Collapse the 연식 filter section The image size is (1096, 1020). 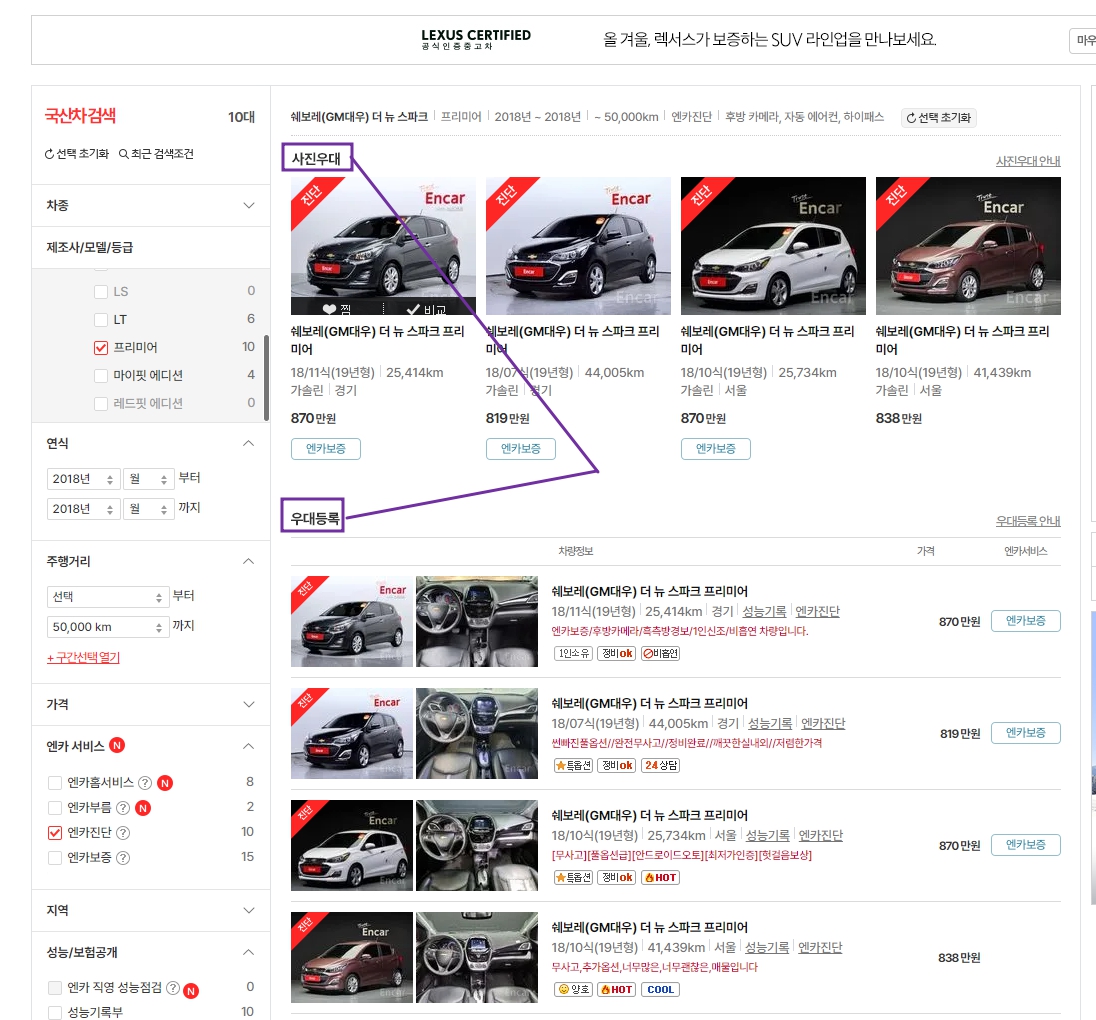(248, 443)
